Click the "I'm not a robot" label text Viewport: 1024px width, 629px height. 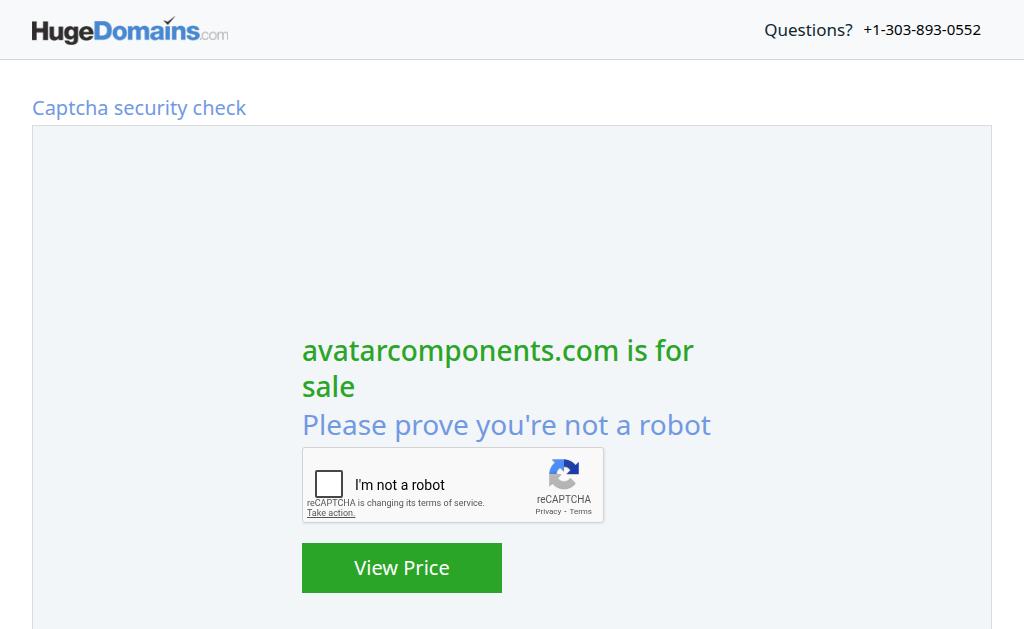pos(399,485)
